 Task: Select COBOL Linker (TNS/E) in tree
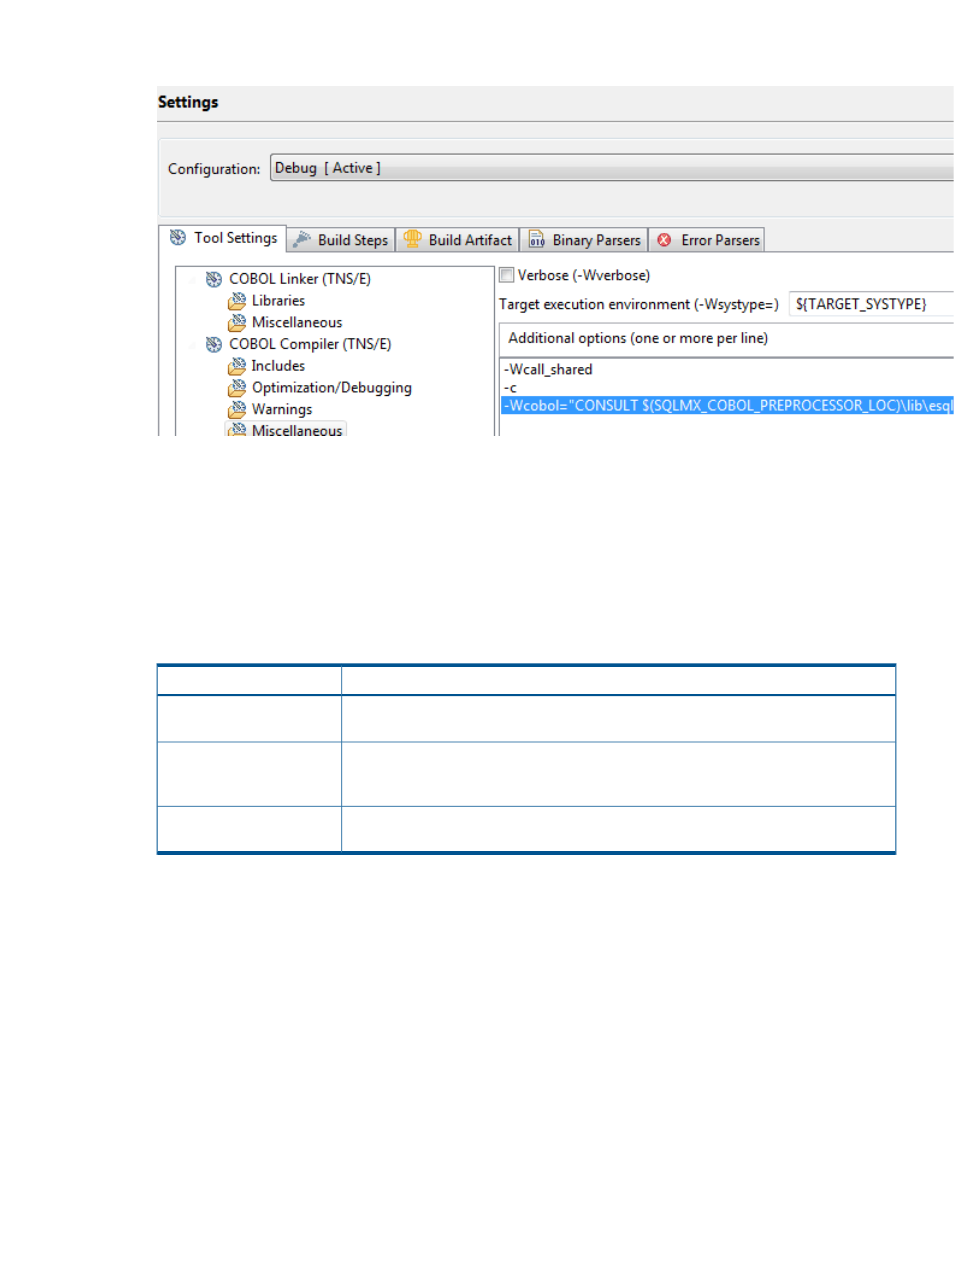[x=300, y=279]
